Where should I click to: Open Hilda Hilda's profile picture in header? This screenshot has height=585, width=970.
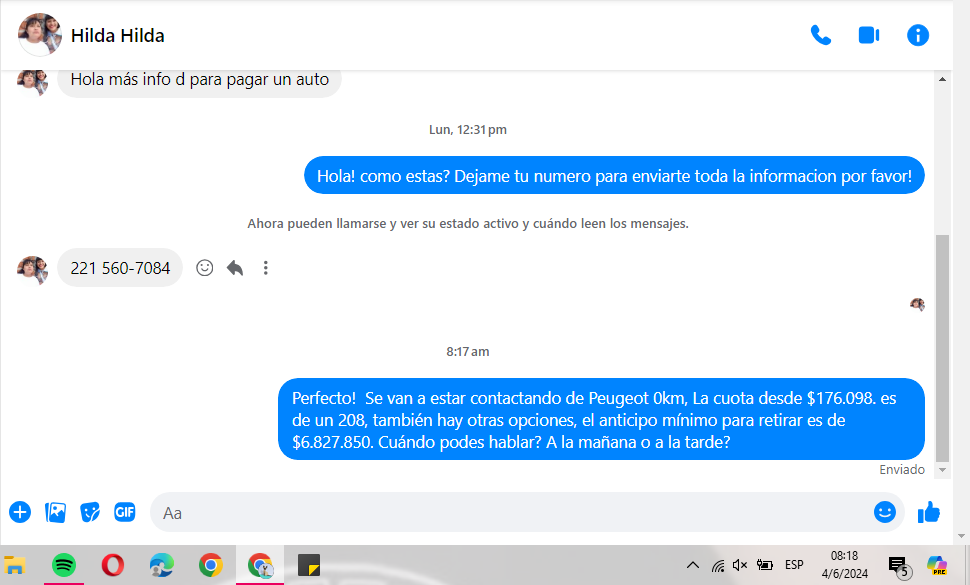(x=40, y=35)
